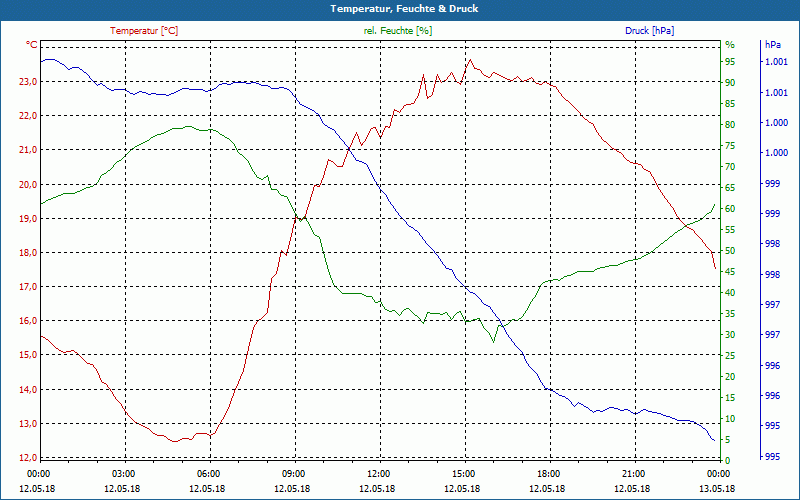The height and width of the screenshot is (500, 800).
Task: Click the '18,0' temperature axis value
Action: (28, 253)
